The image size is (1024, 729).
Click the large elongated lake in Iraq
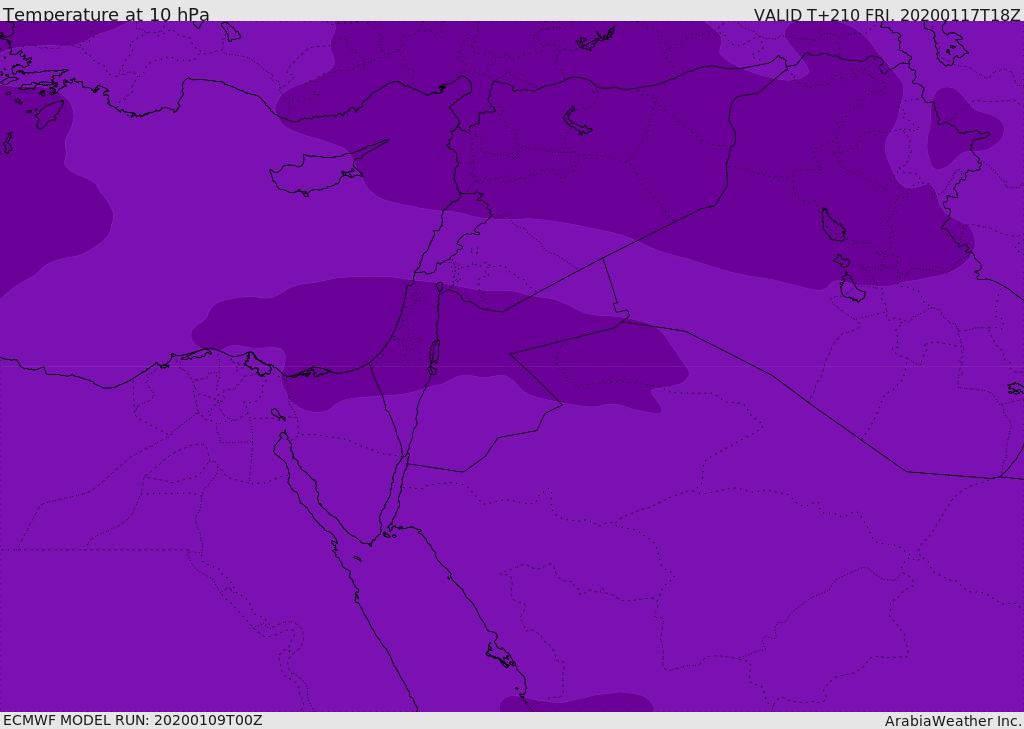point(832,225)
